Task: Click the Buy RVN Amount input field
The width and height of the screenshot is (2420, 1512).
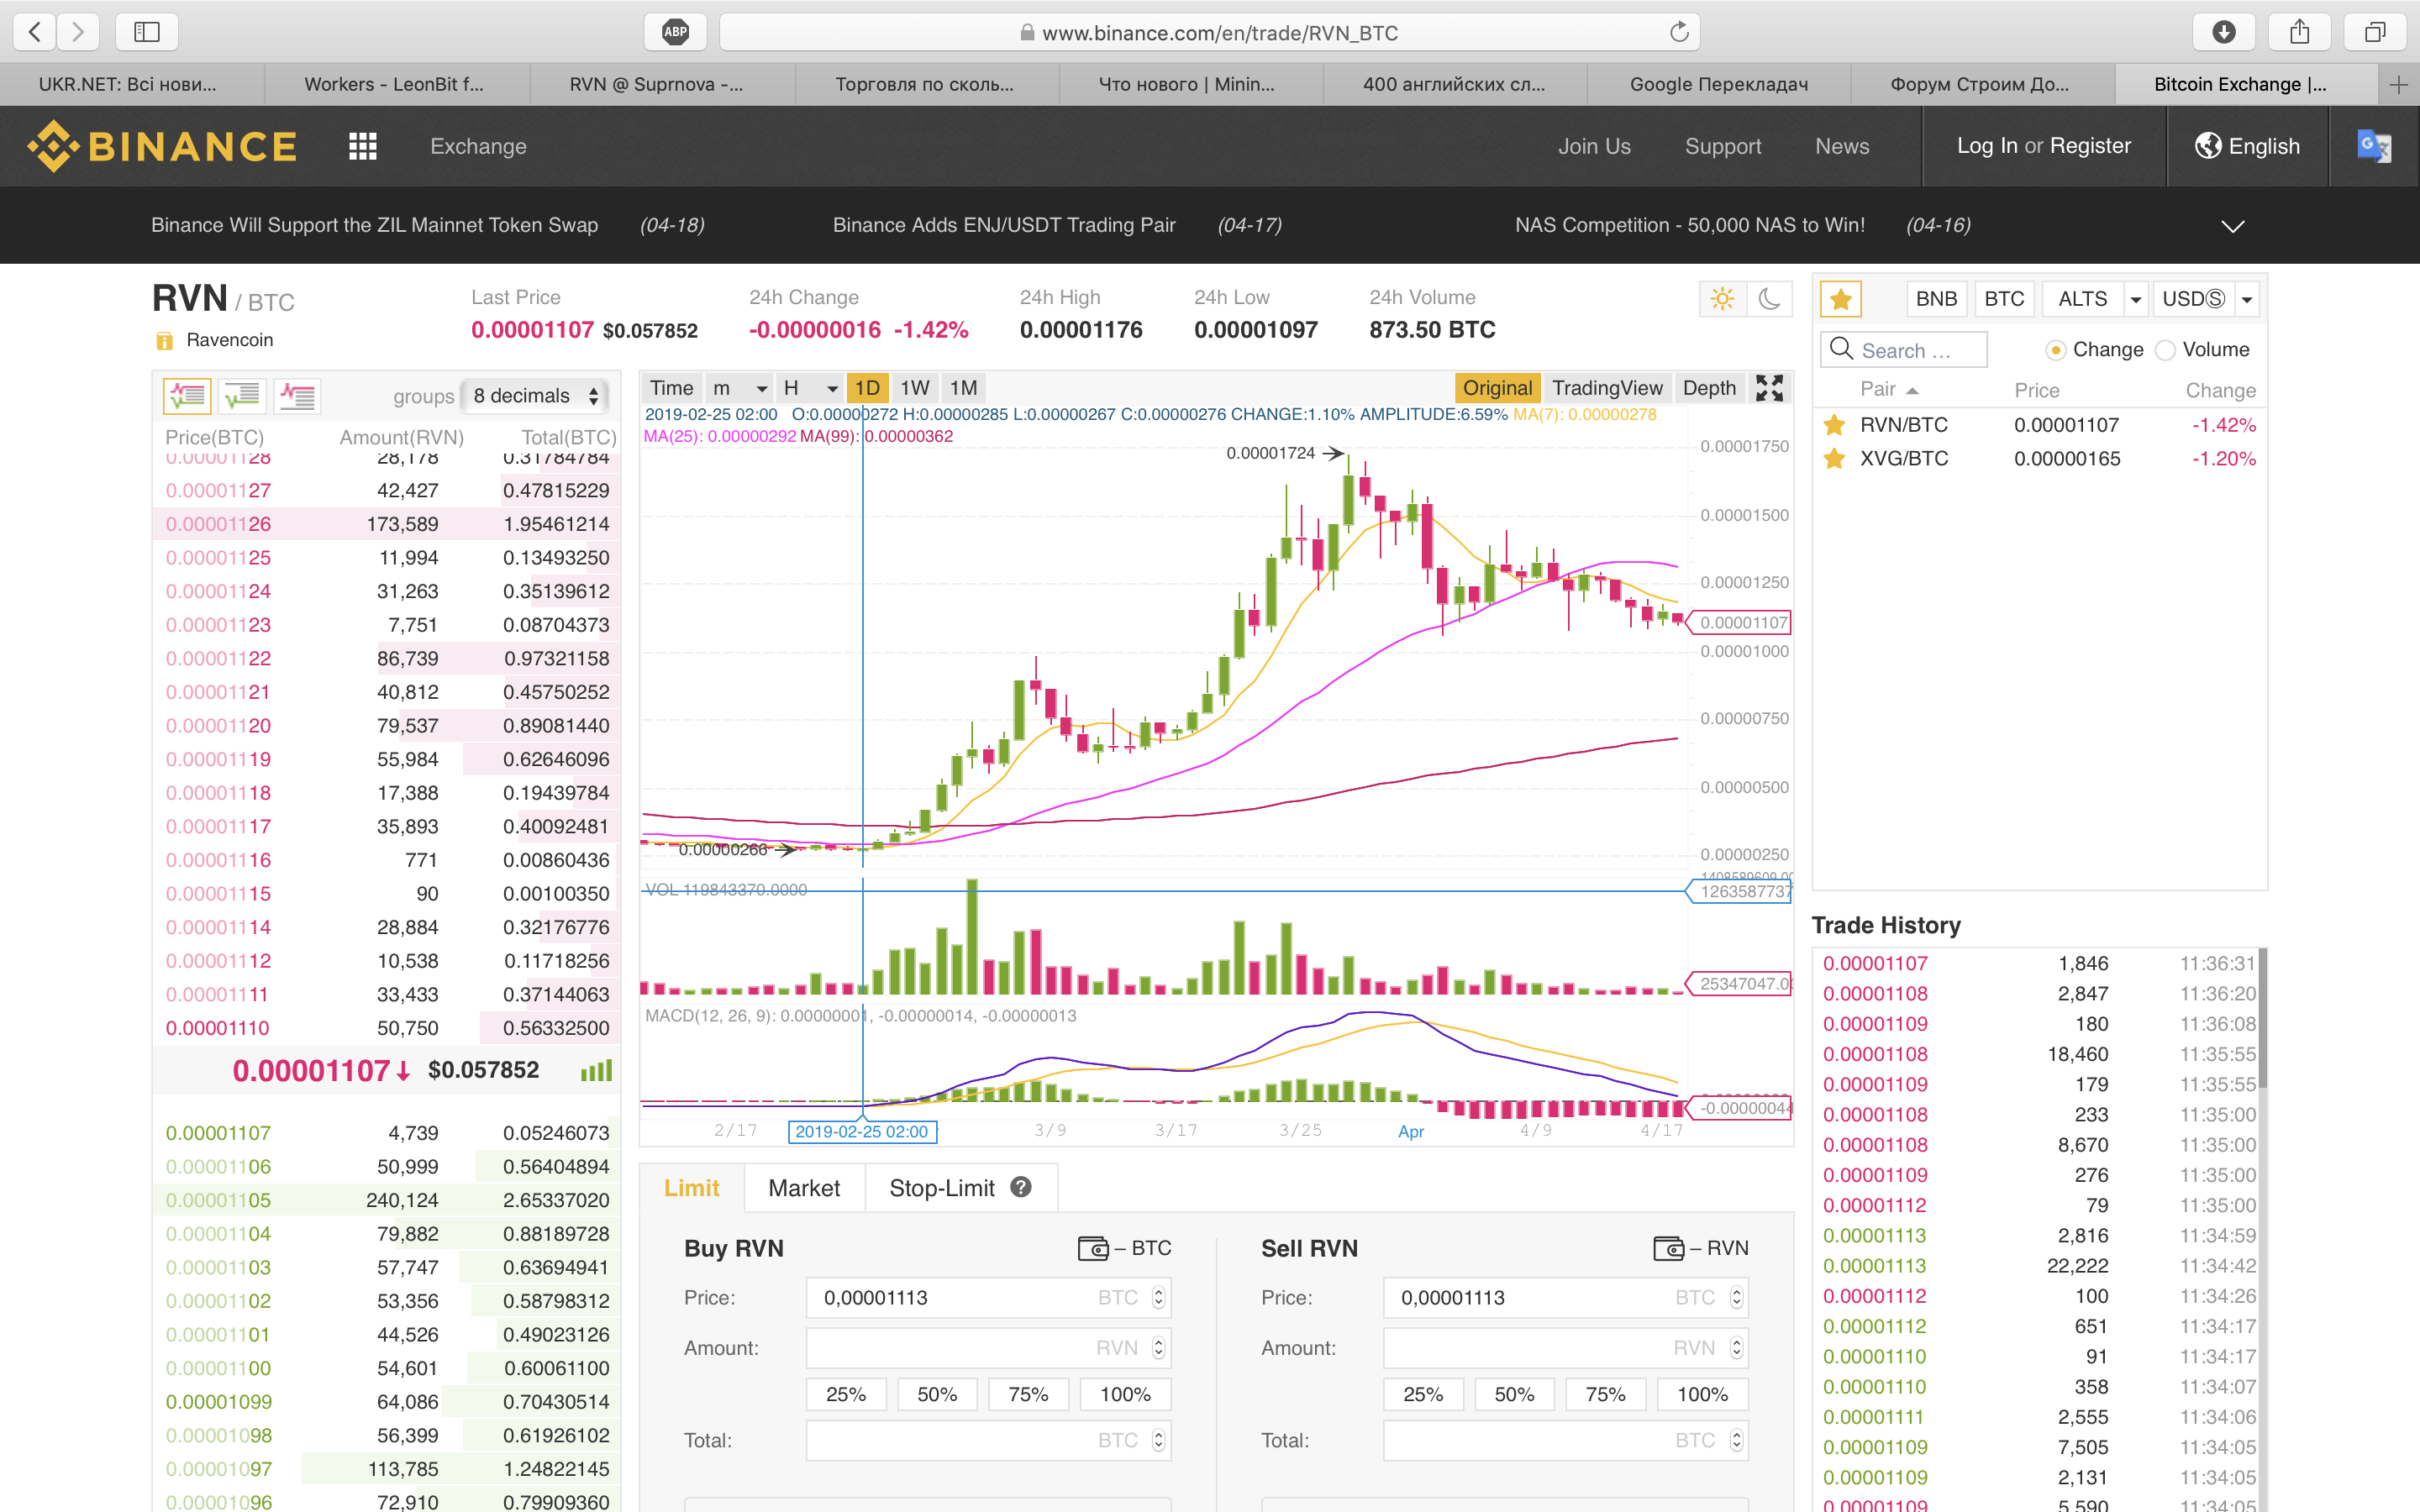Action: click(988, 1348)
